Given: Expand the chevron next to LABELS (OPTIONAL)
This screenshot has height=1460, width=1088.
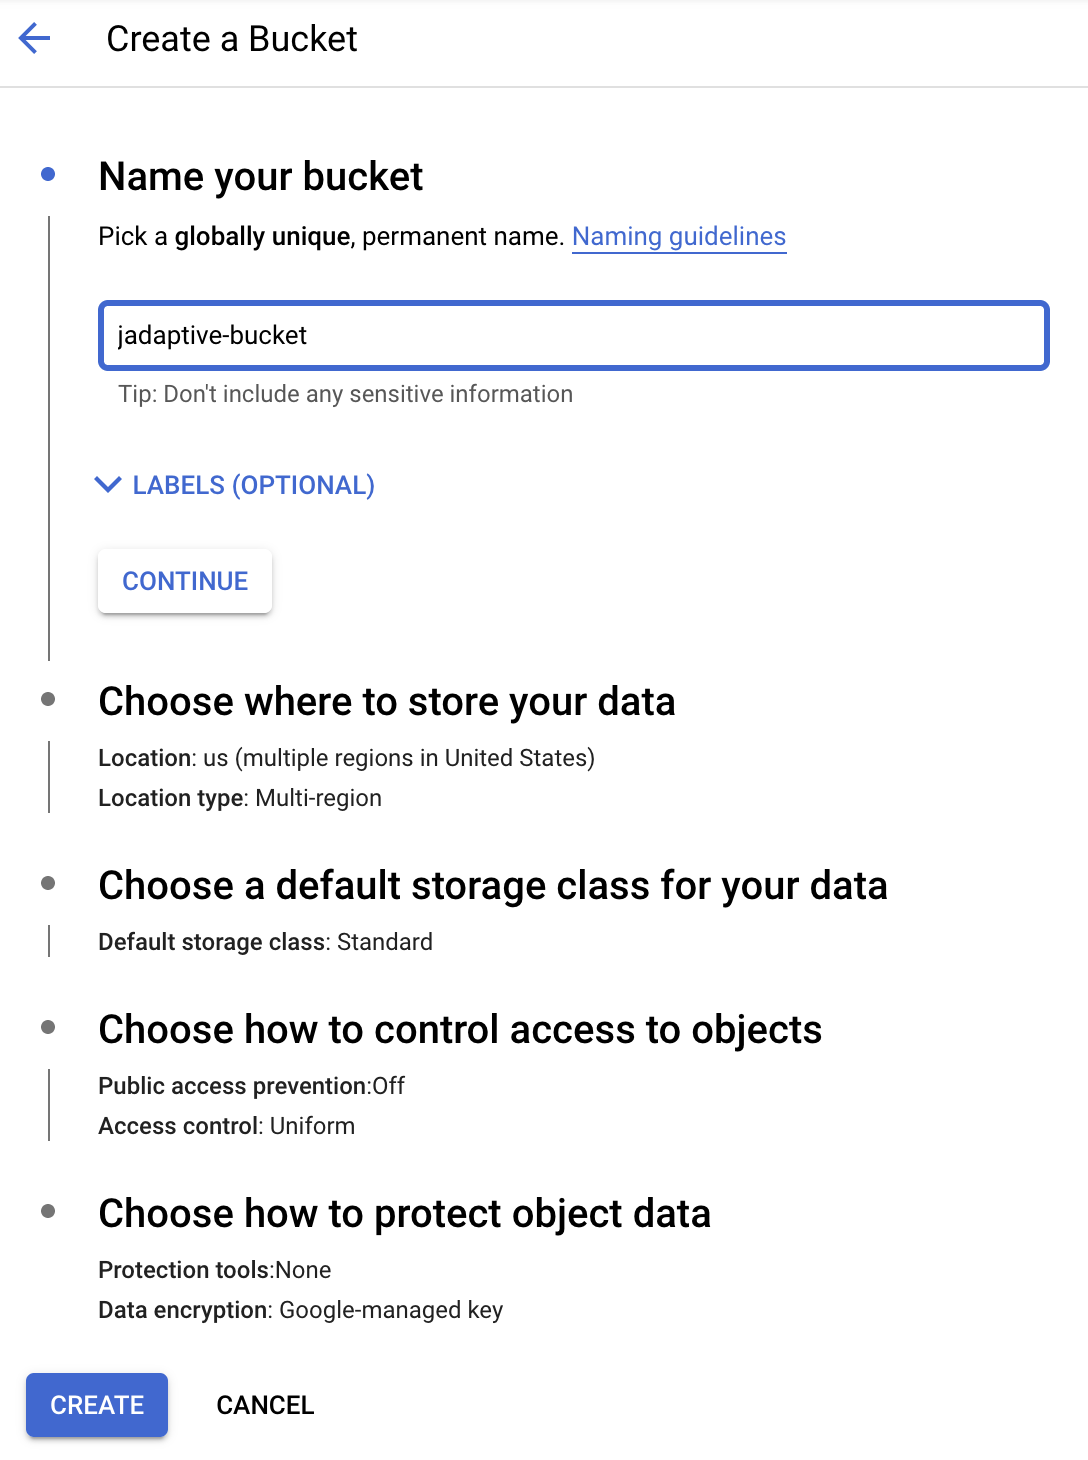Looking at the screenshot, I should pos(108,485).
